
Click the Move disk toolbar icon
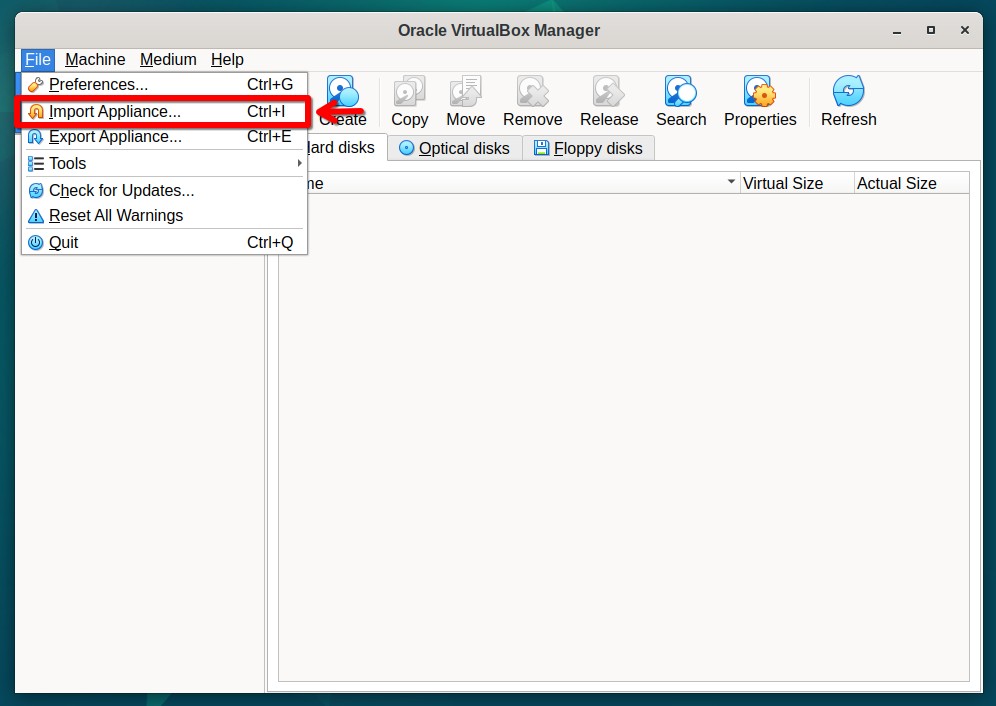(466, 92)
